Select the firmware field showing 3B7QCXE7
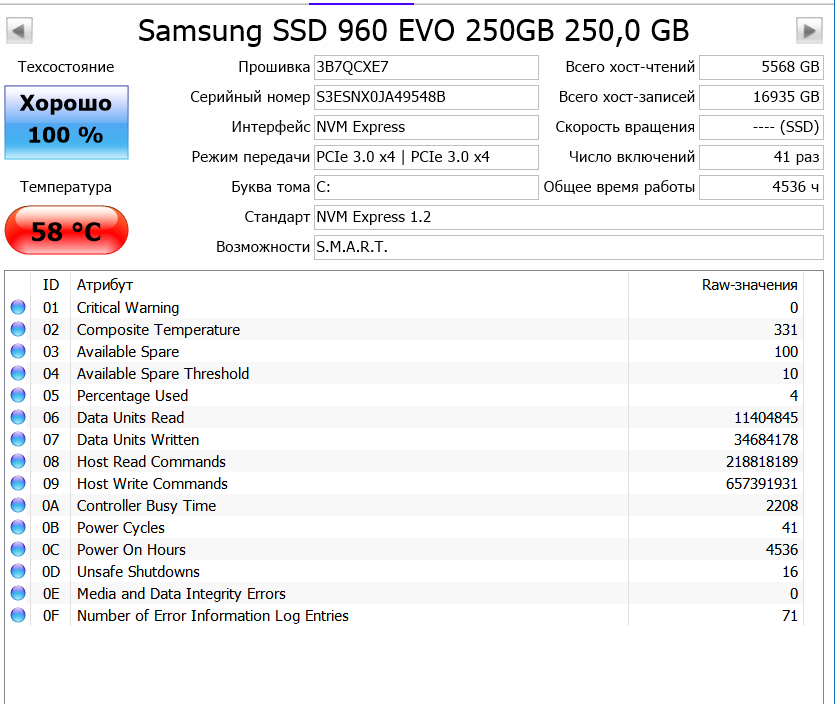Viewport: 835px width, 704px height. click(x=425, y=68)
